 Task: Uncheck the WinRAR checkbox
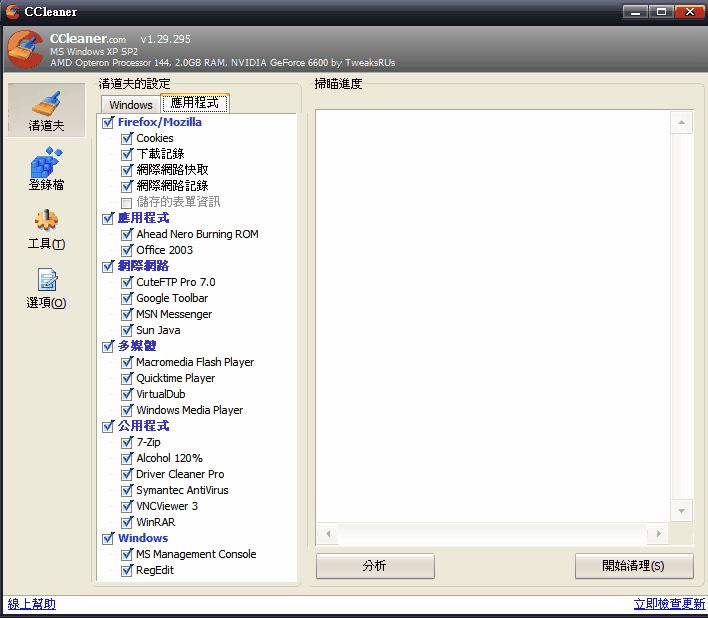(x=127, y=522)
